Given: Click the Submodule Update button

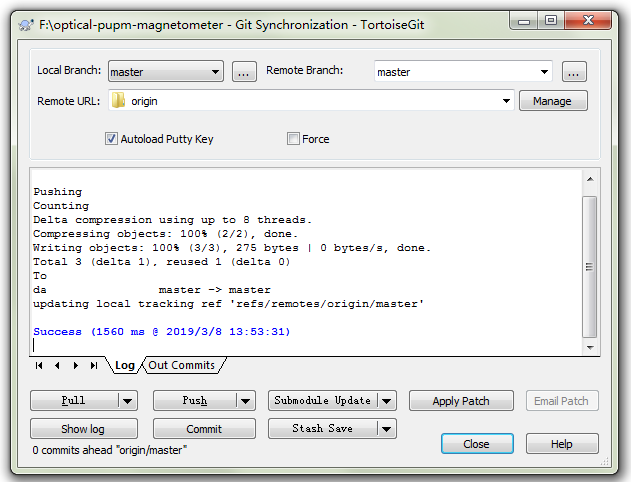Looking at the screenshot, I should pos(323,401).
